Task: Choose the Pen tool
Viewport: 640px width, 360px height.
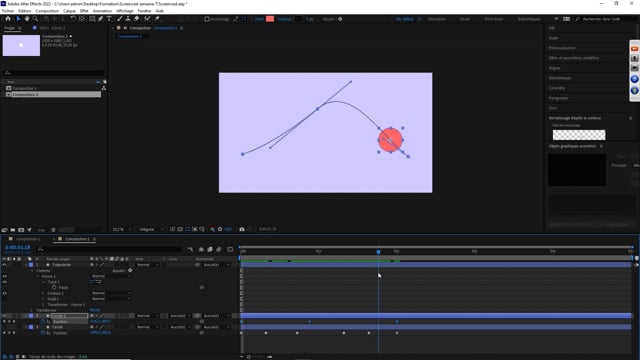Action: (x=101, y=19)
